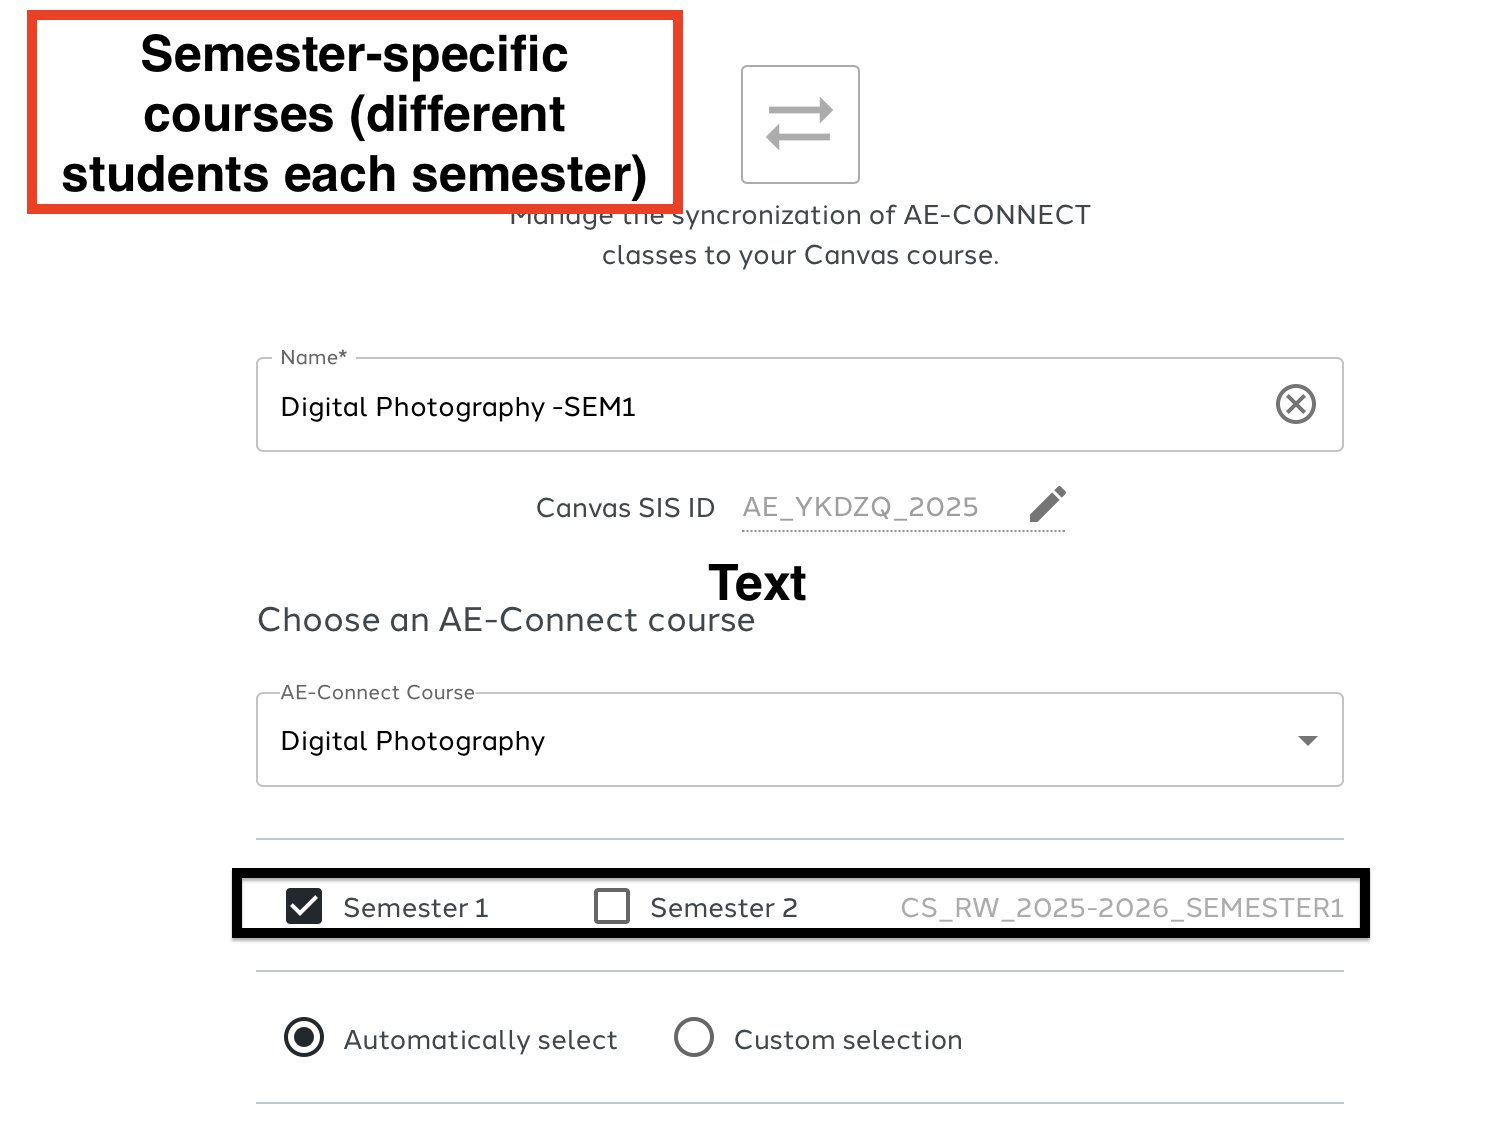Click the "Semester 1" label text
The height and width of the screenshot is (1142, 1496).
[x=416, y=908]
